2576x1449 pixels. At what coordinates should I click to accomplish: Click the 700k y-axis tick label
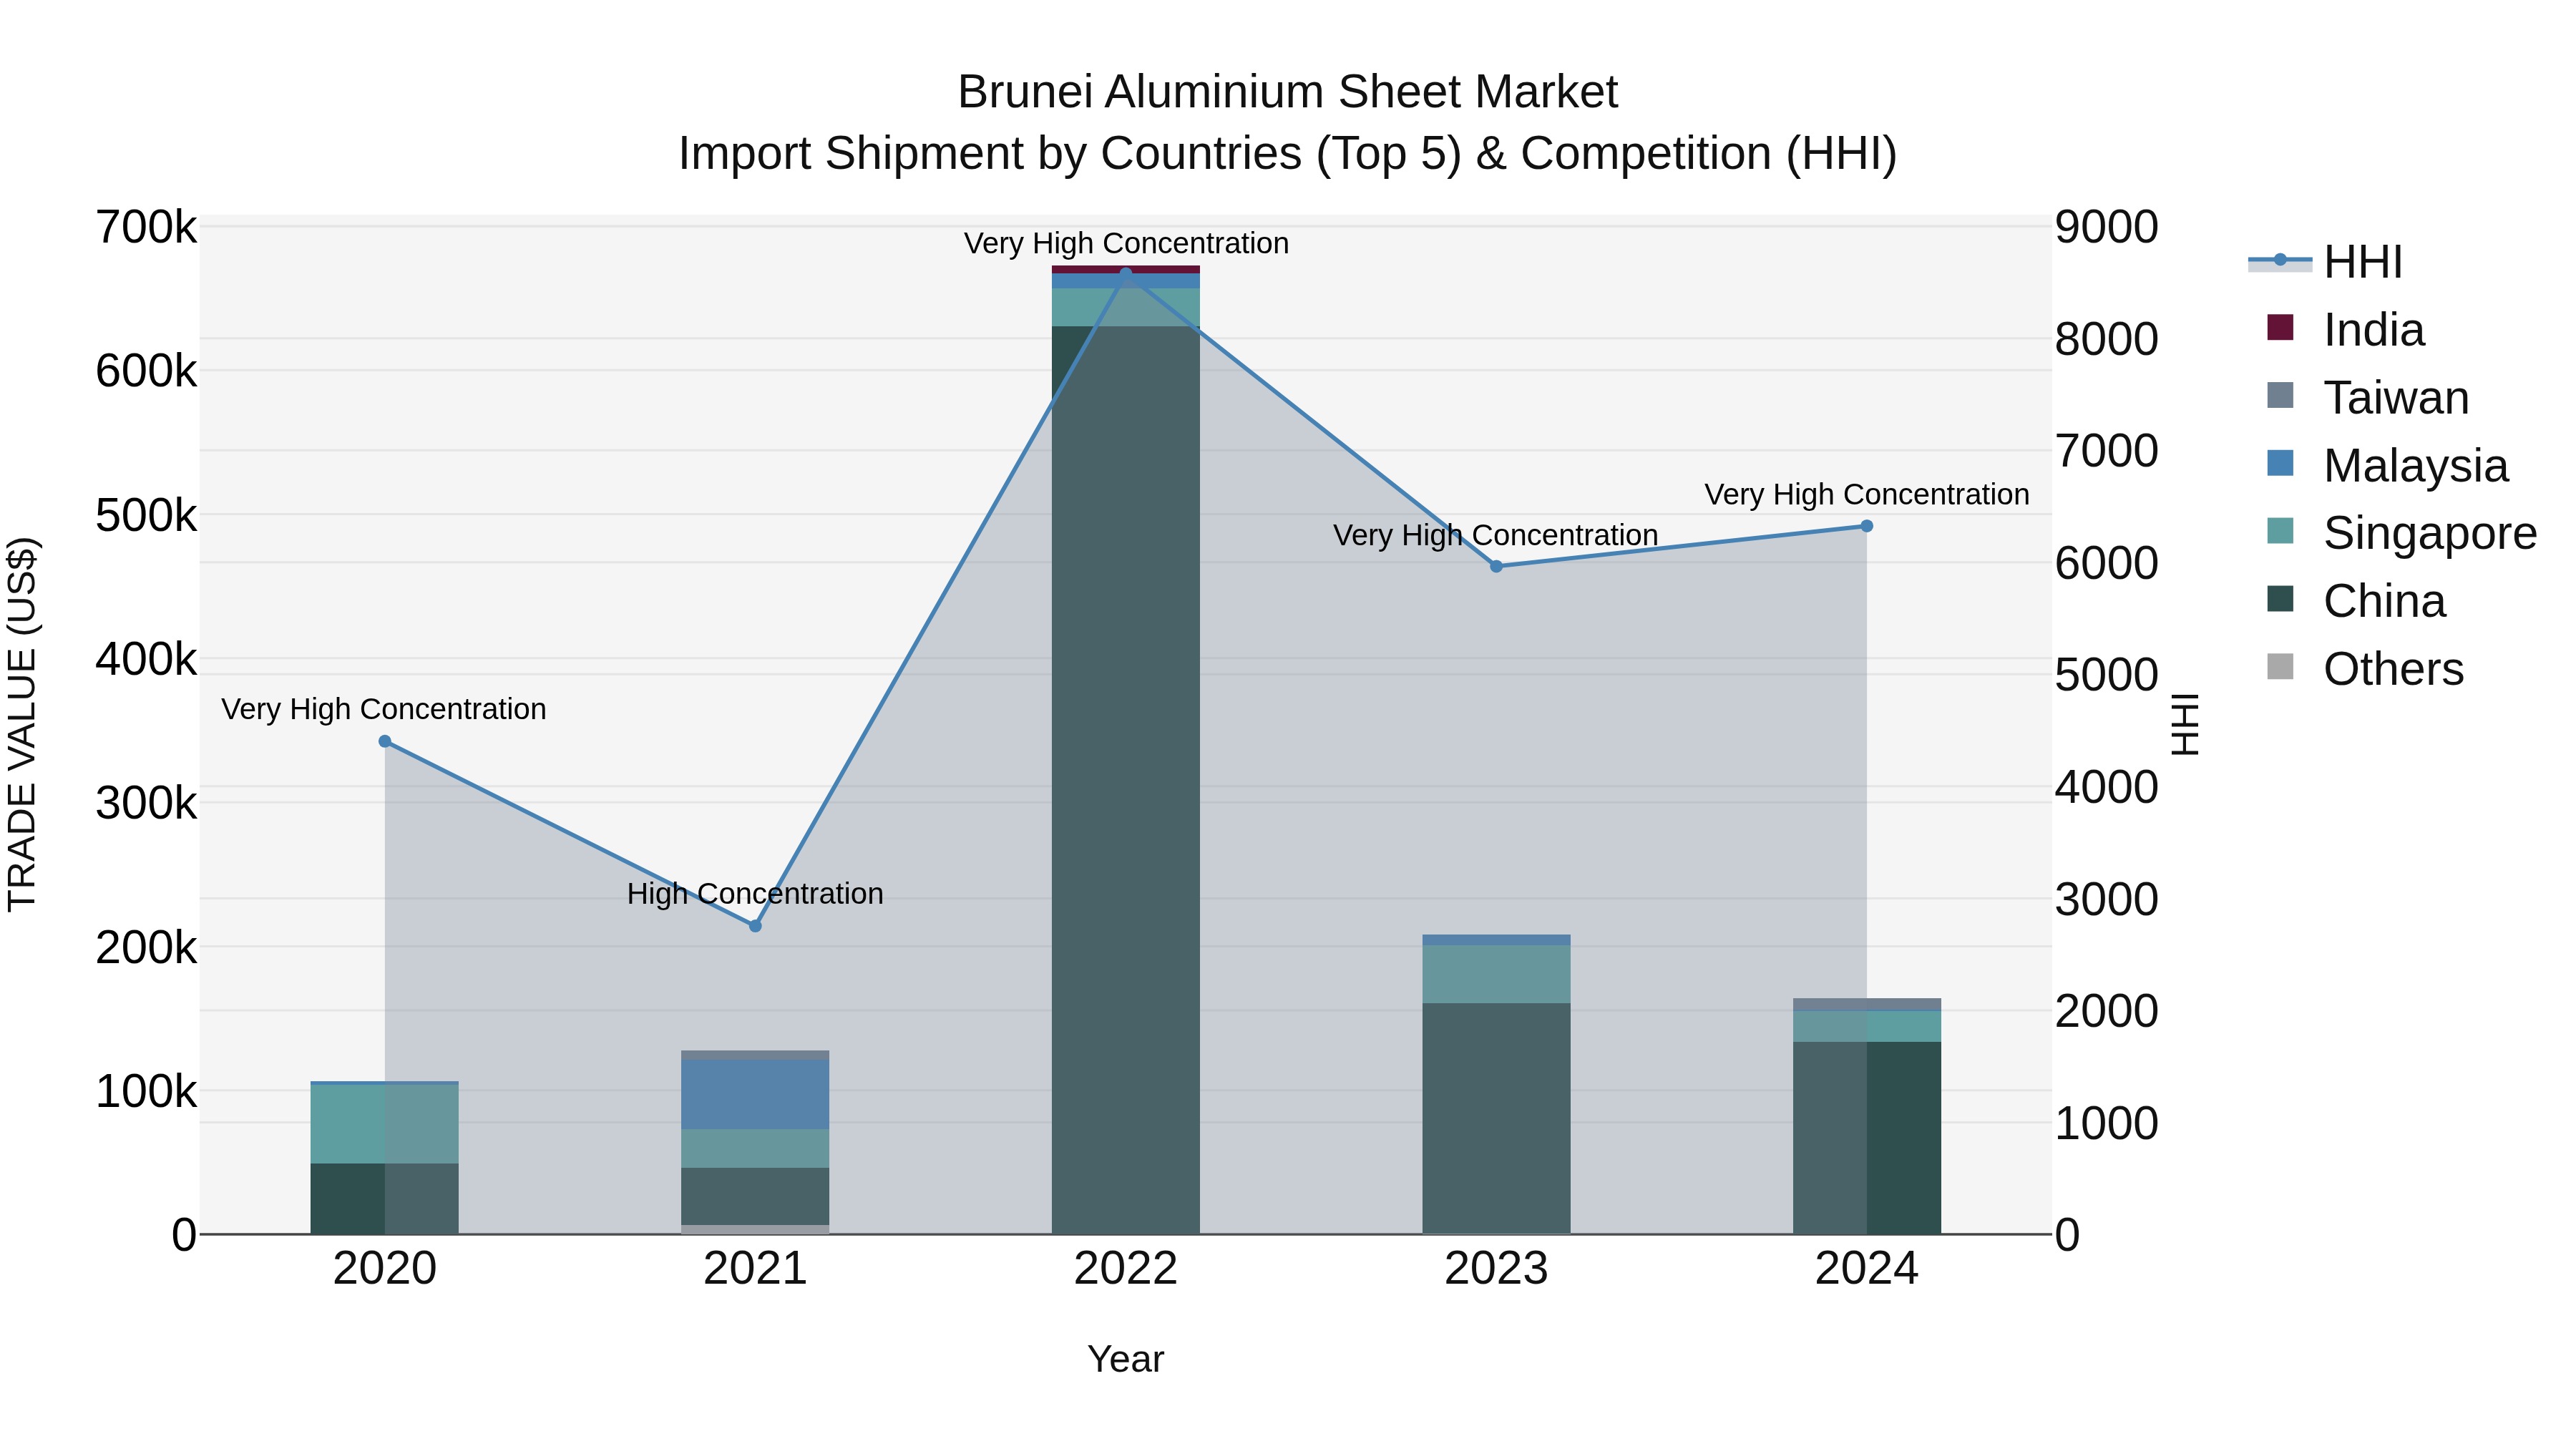pyautogui.click(x=146, y=227)
